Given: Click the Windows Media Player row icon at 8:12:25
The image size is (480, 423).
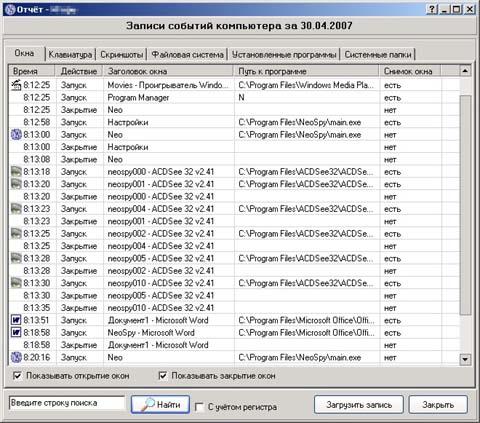Looking at the screenshot, I should (16, 85).
